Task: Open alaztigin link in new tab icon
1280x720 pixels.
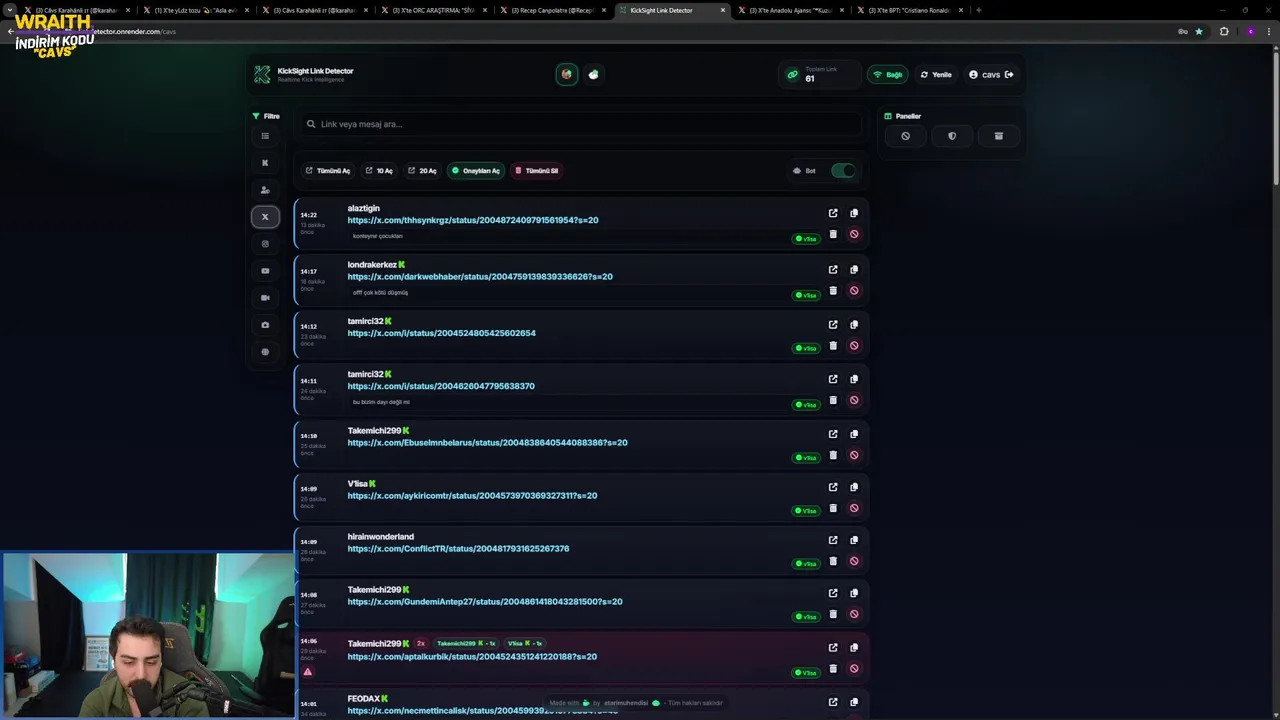Action: pyautogui.click(x=833, y=213)
